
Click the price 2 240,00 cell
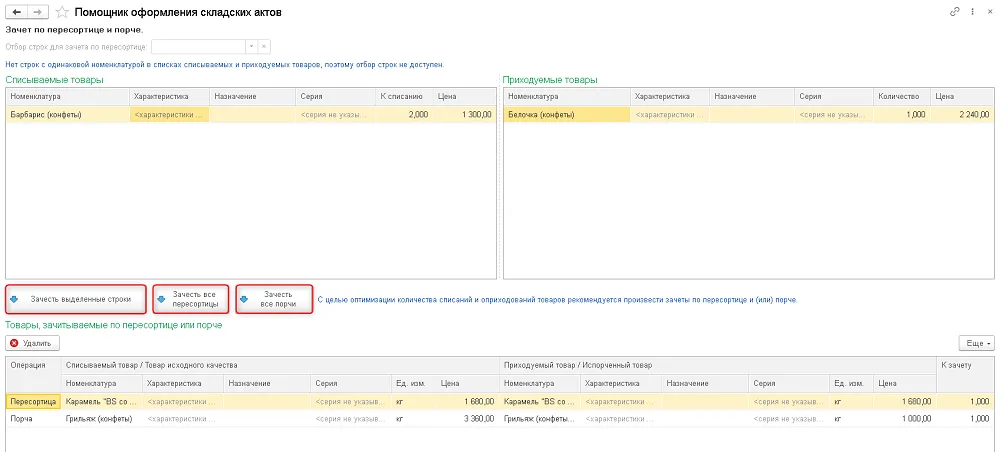[x=961, y=115]
